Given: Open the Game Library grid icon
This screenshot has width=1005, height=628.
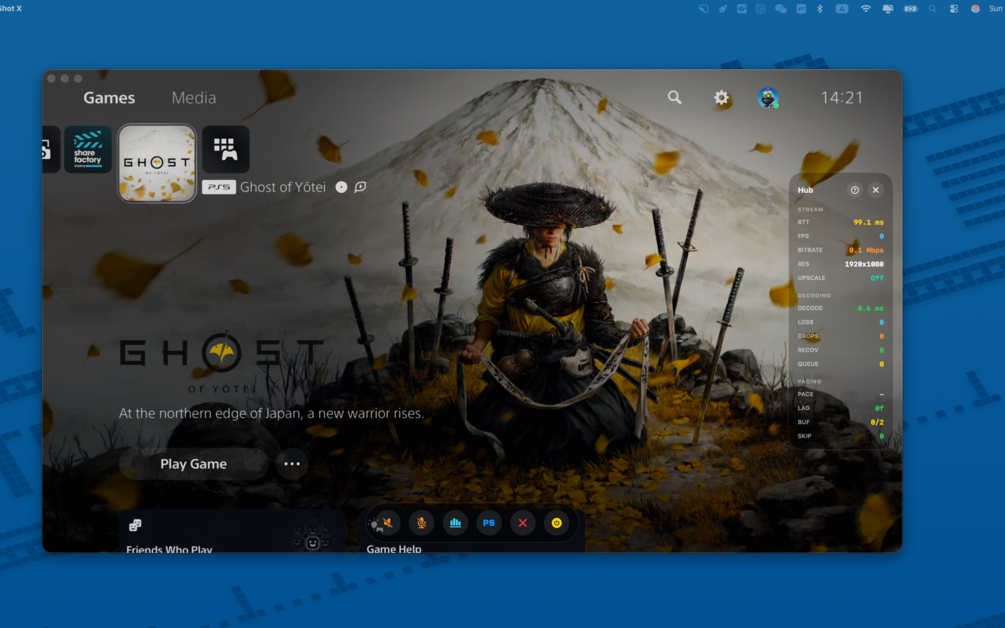Looking at the screenshot, I should pyautogui.click(x=226, y=149).
